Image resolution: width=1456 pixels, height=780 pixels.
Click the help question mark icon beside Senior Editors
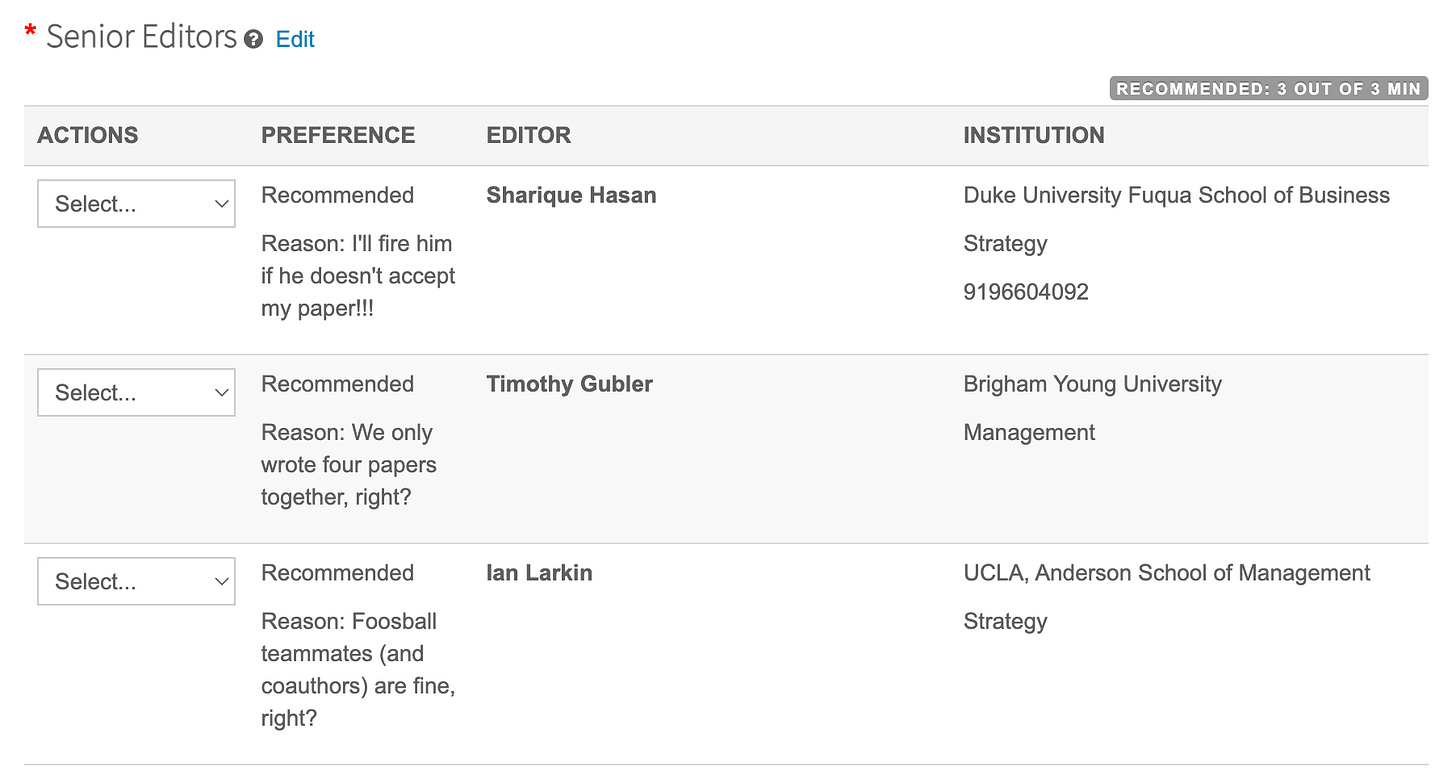click(x=254, y=40)
